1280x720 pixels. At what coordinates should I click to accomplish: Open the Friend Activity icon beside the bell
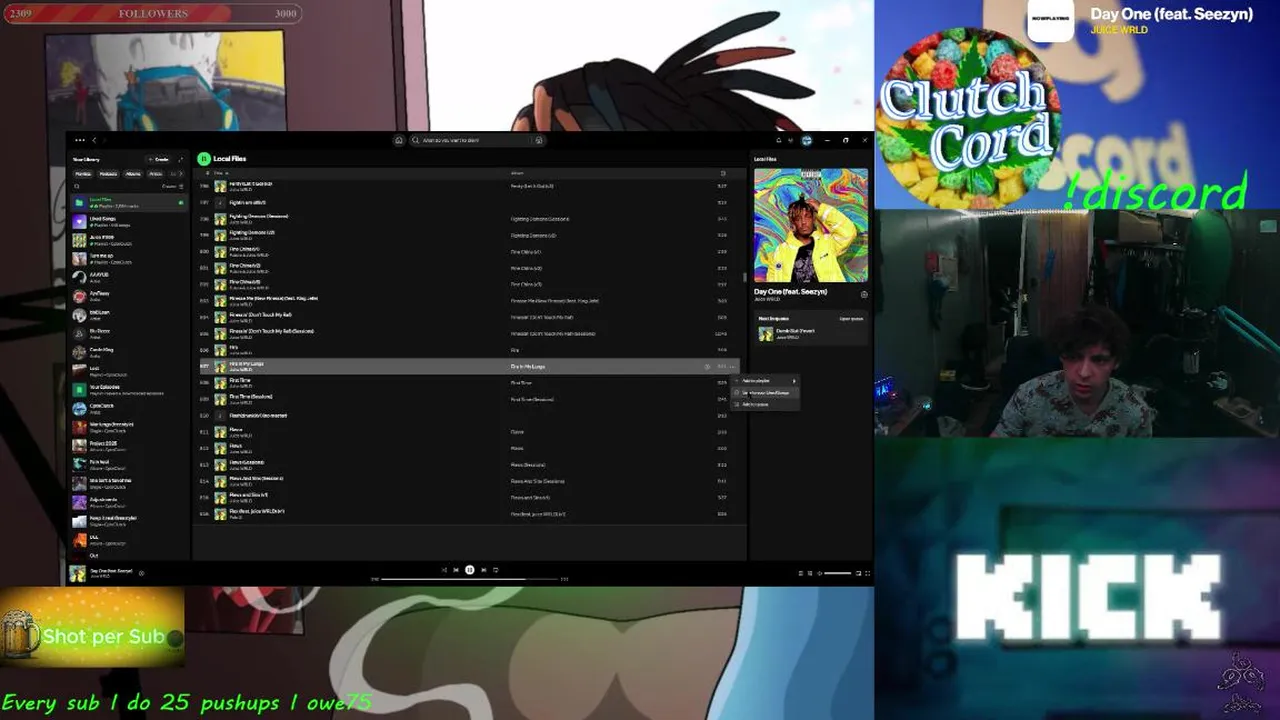792,140
